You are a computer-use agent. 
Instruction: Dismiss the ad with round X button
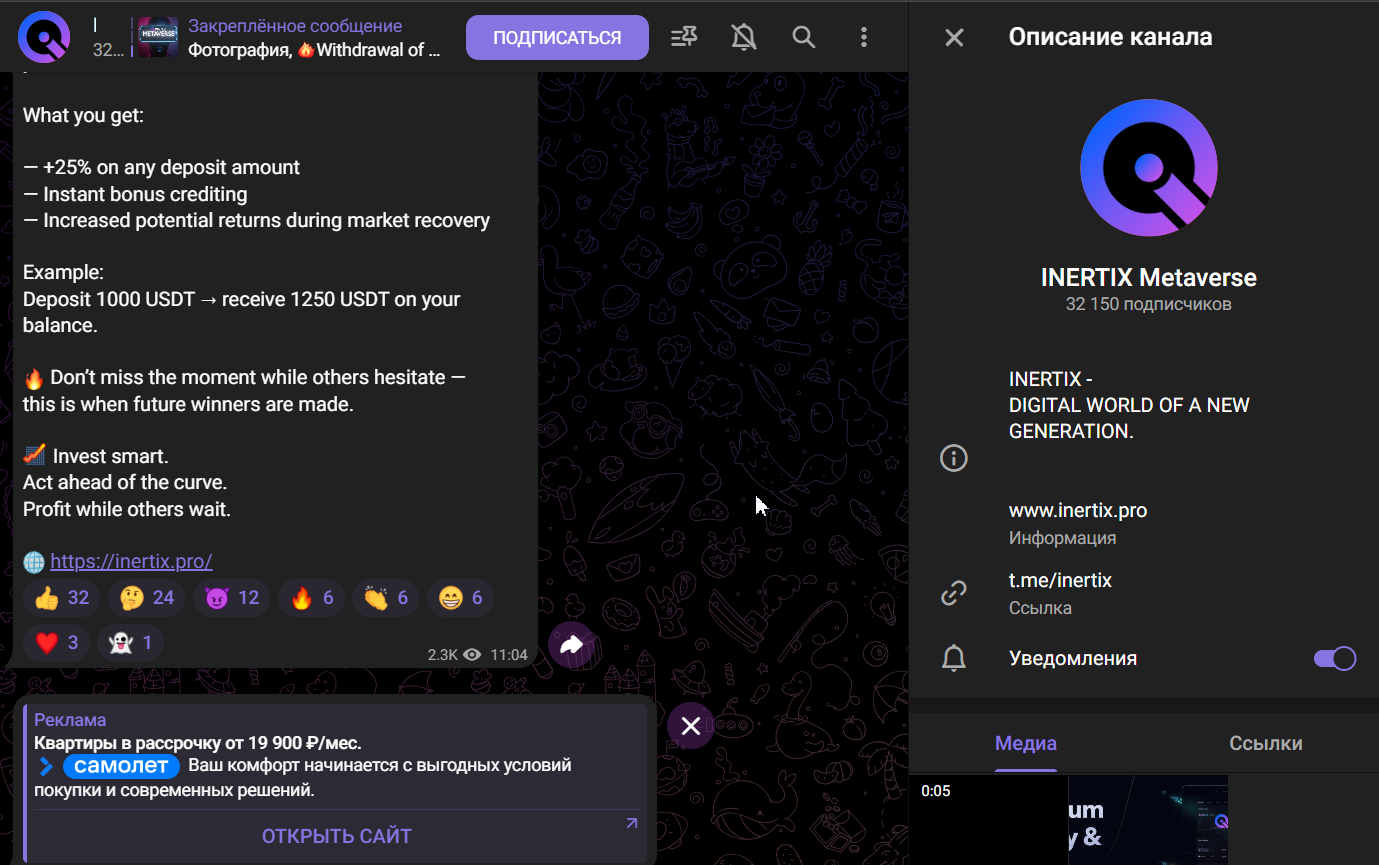click(690, 726)
